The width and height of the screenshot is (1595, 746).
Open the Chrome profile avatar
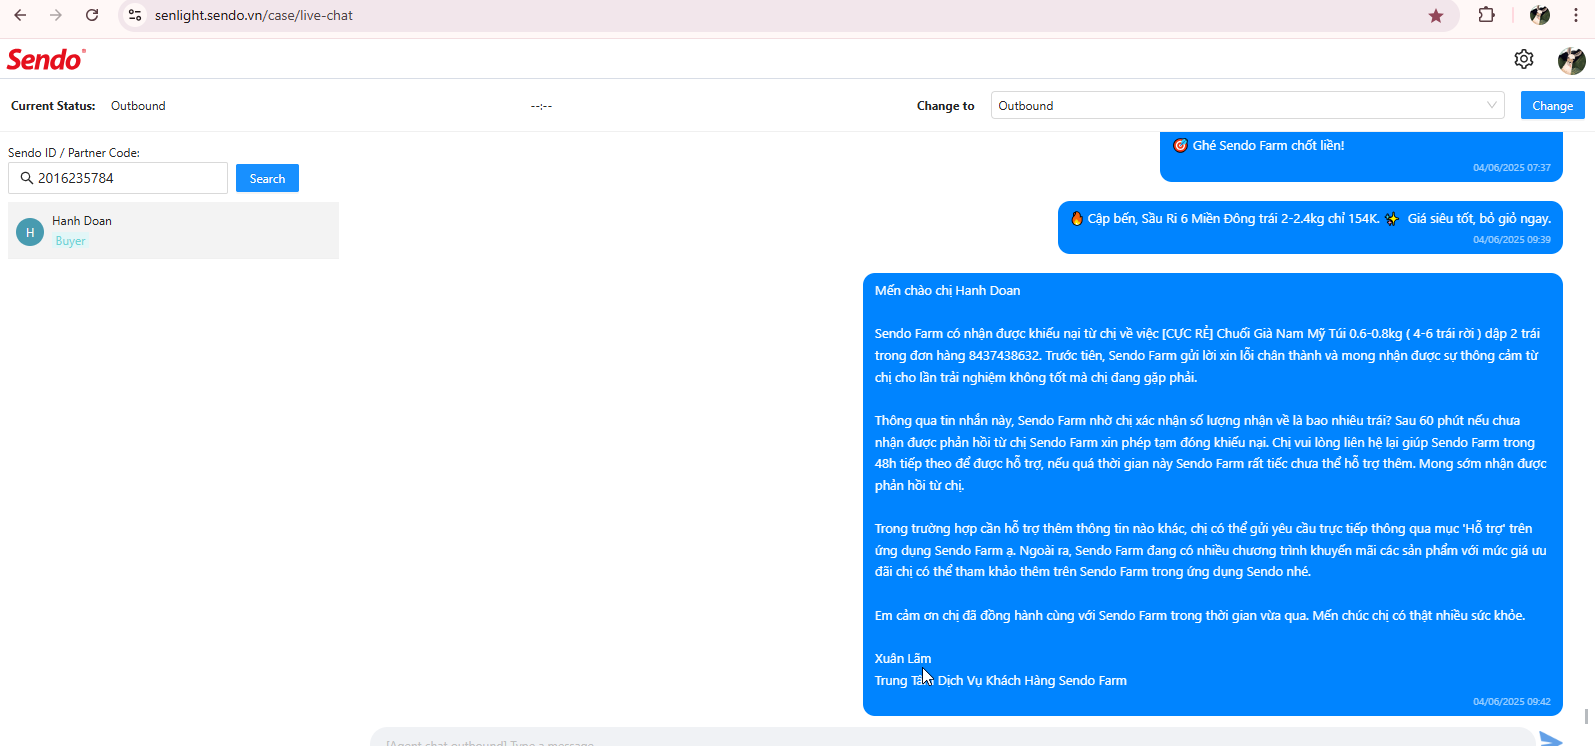click(x=1540, y=15)
